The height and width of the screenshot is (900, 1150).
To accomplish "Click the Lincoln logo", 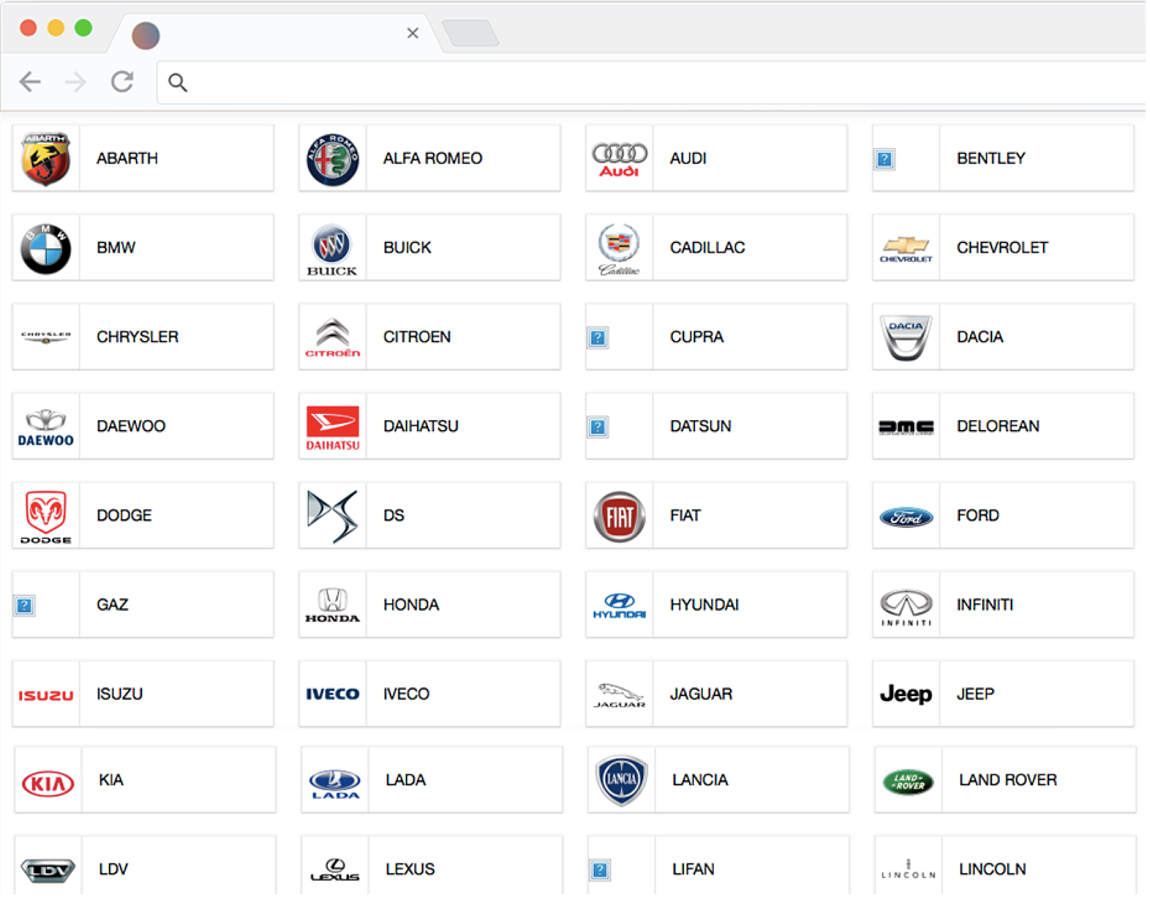I will pyautogui.click(x=908, y=870).
